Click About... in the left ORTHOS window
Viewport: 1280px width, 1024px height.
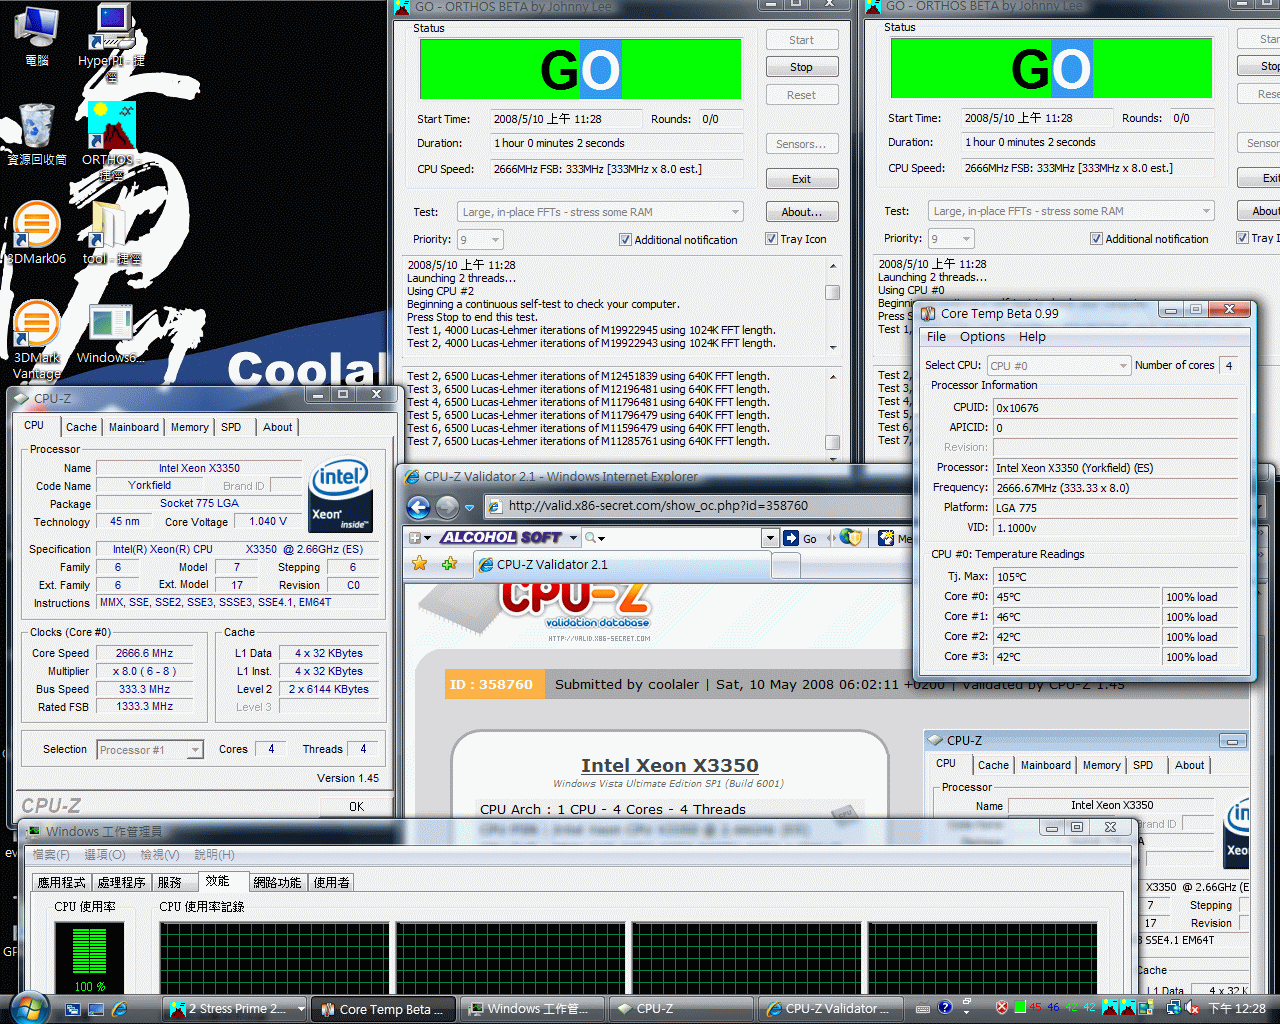click(802, 212)
